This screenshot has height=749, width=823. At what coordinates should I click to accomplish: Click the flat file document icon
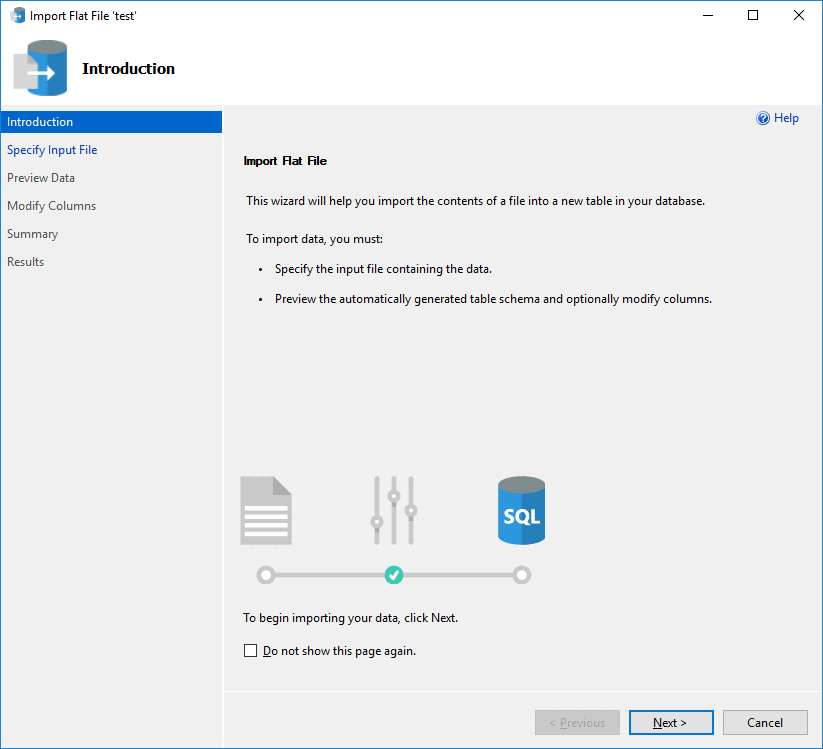coord(265,510)
